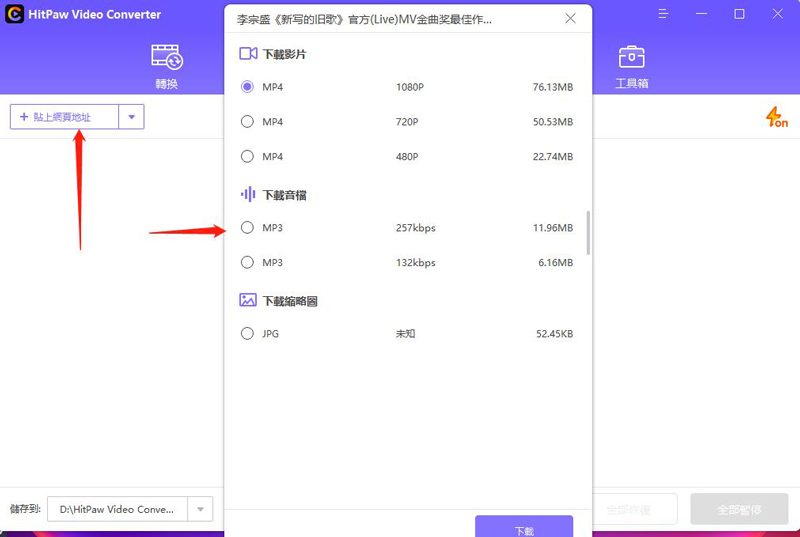Screen dimensions: 800x537
Task: Click the 下載影片 section heading
Action: [x=284, y=54]
